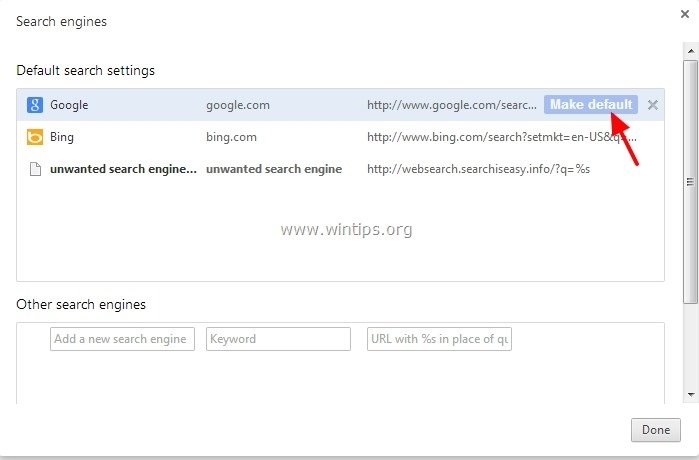Image resolution: width=699 pixels, height=460 pixels.
Task: Click the bing.com keyword cell
Action: [231, 137]
